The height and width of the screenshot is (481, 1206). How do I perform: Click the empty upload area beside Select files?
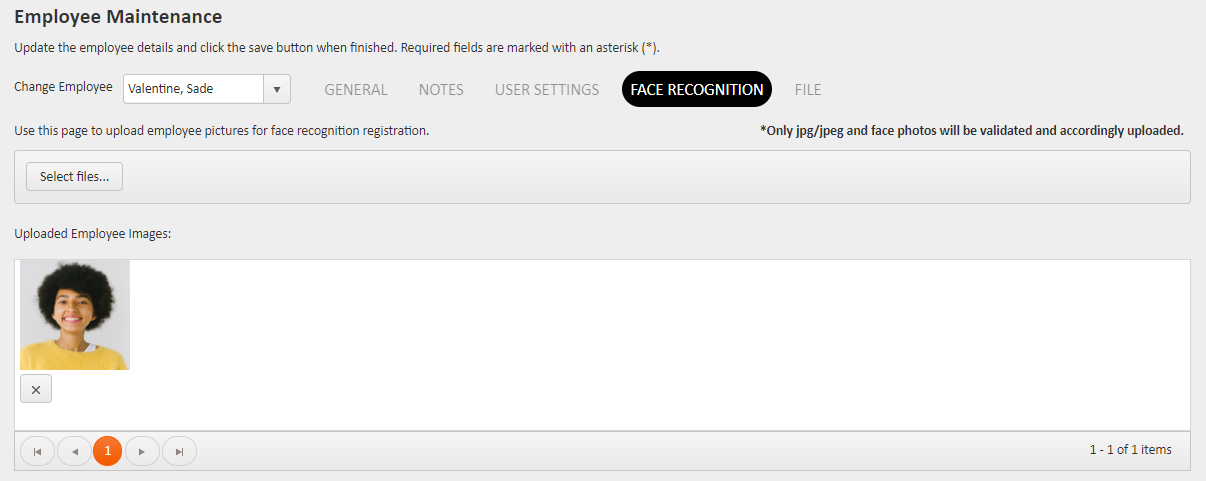click(x=650, y=177)
